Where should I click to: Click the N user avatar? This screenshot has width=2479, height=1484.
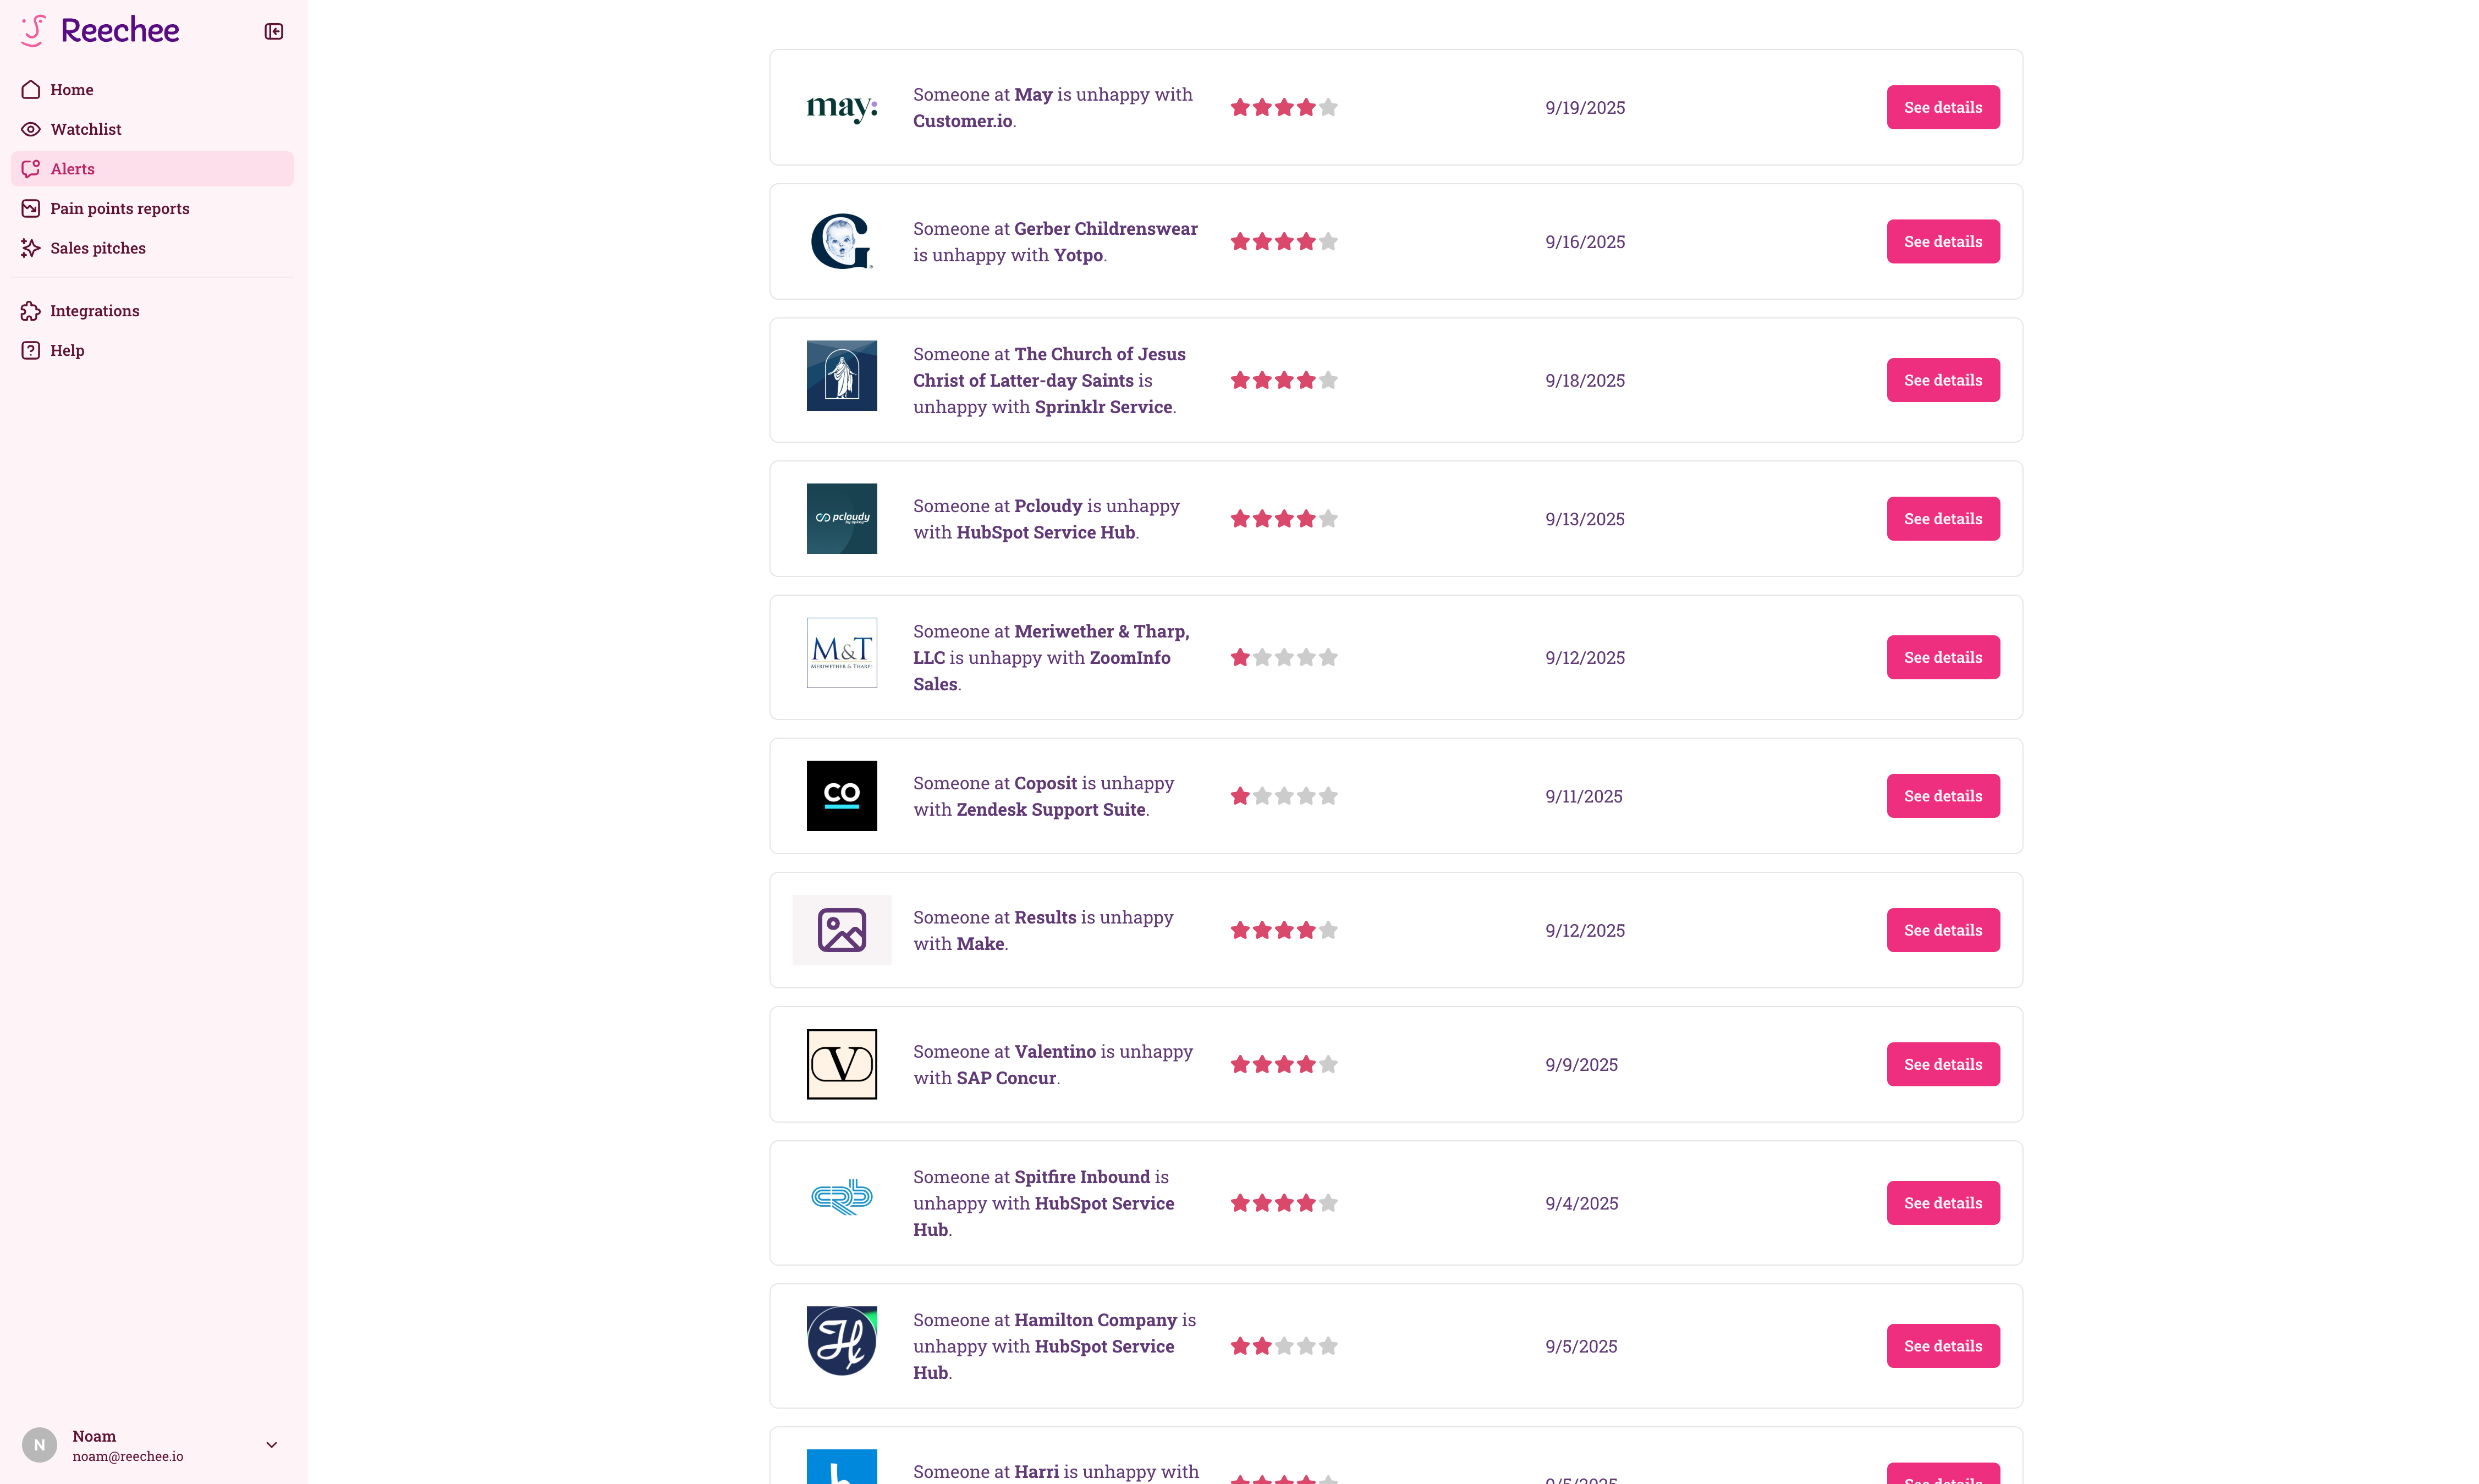39,1445
